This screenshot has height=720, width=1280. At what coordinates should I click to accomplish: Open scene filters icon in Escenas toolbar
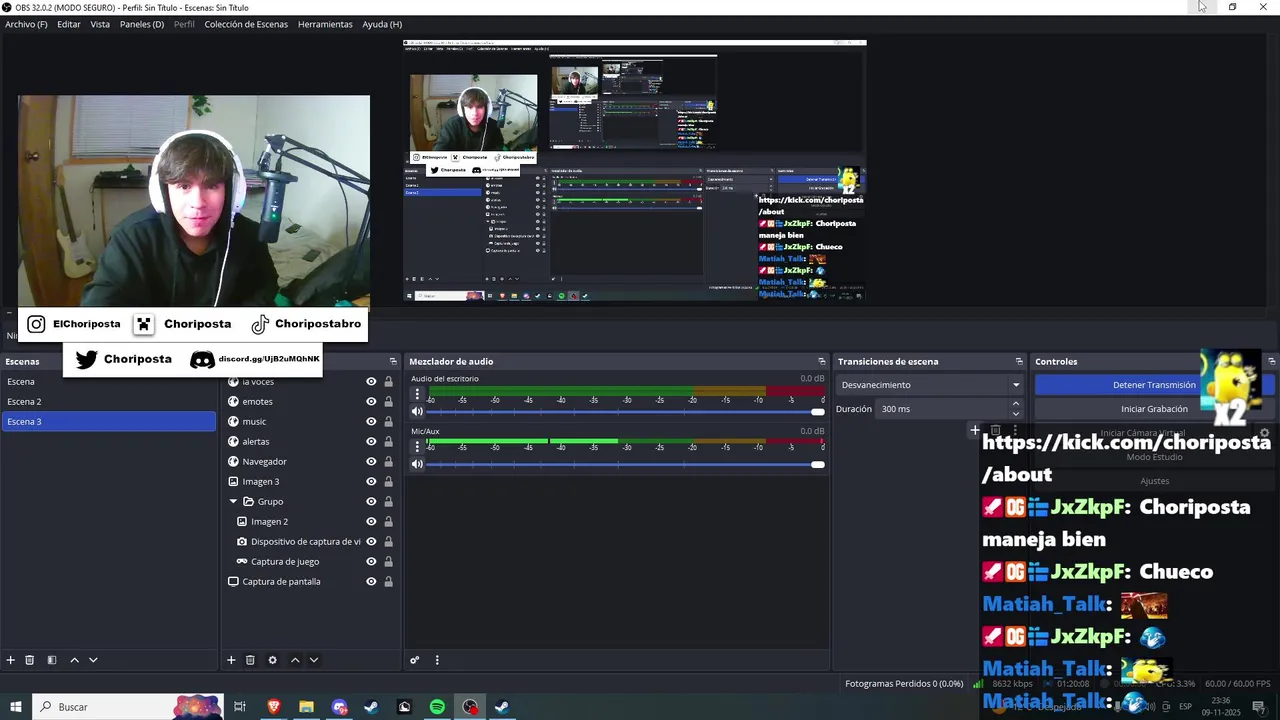point(52,660)
